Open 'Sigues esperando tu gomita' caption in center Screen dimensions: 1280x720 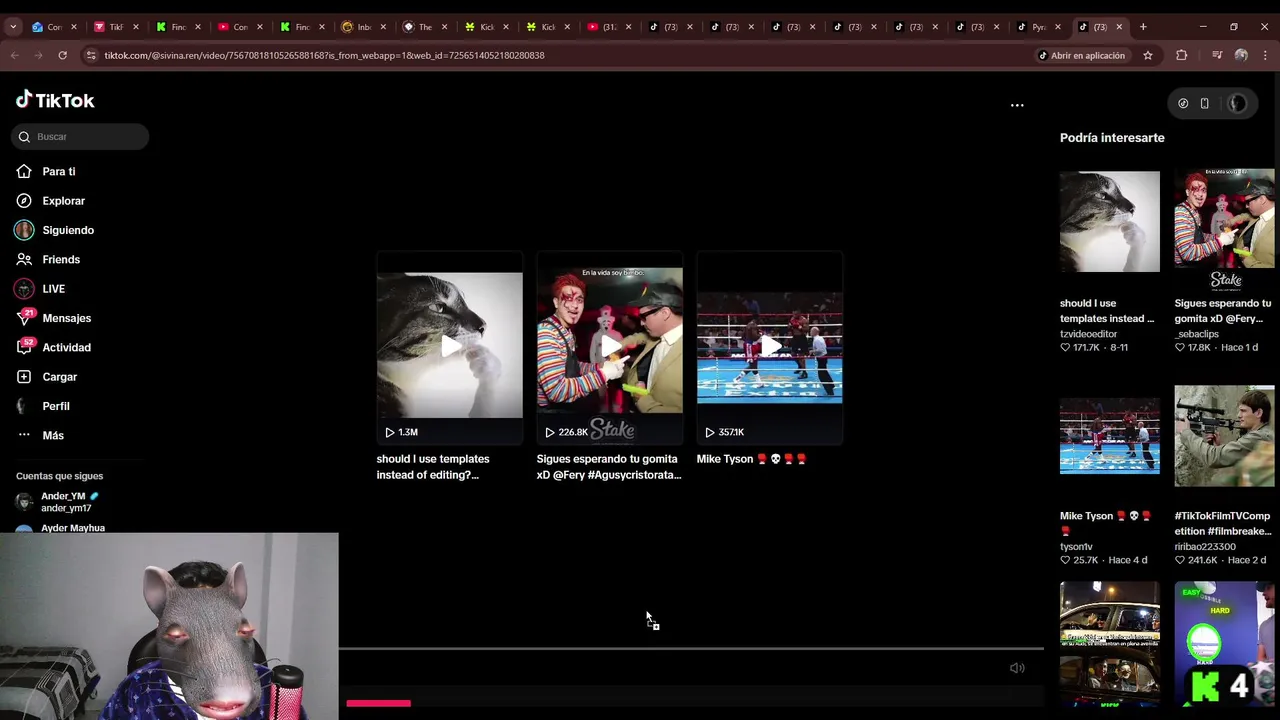(x=608, y=467)
